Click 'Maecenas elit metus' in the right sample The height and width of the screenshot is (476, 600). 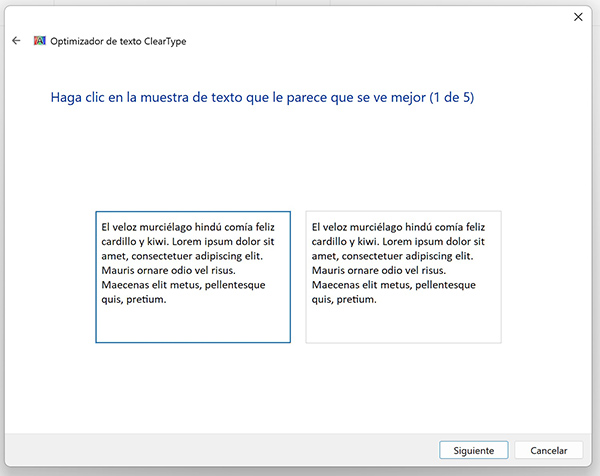(365, 285)
